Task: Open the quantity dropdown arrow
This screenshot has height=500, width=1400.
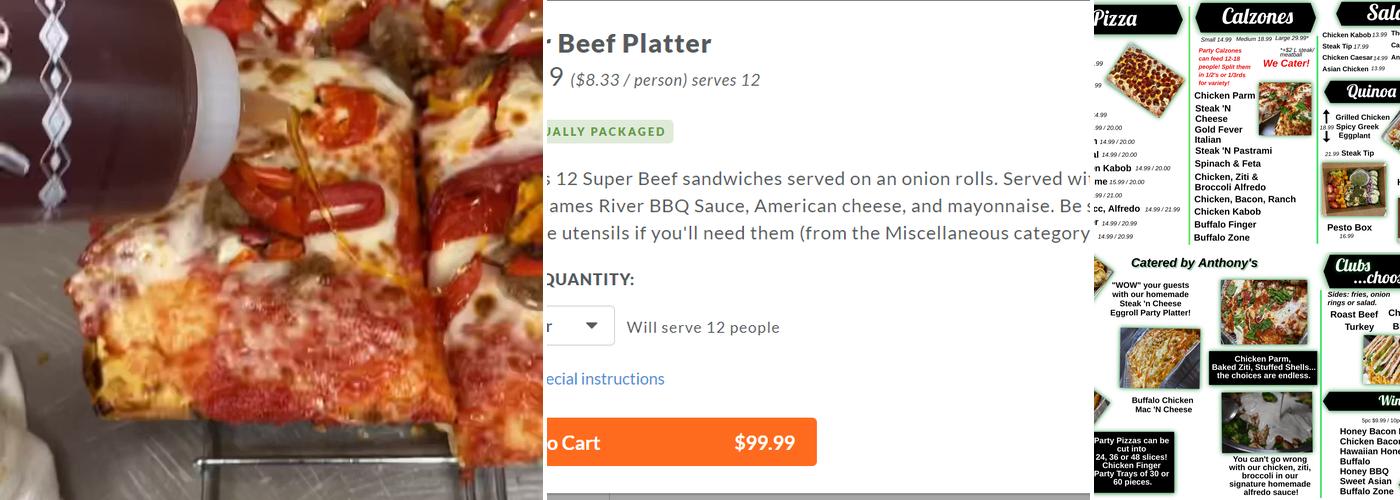Action: 591,326
